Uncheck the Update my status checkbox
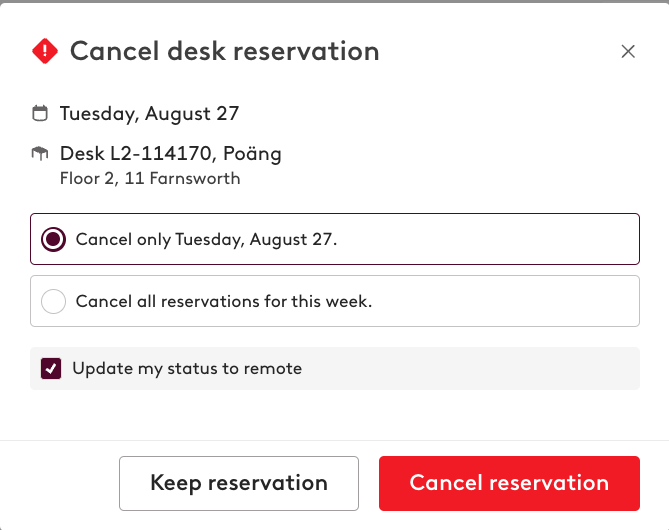The width and height of the screenshot is (669, 530). point(51,368)
